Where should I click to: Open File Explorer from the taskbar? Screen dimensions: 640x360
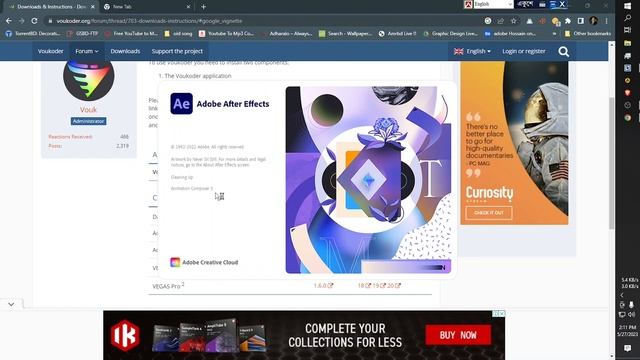[628, 43]
